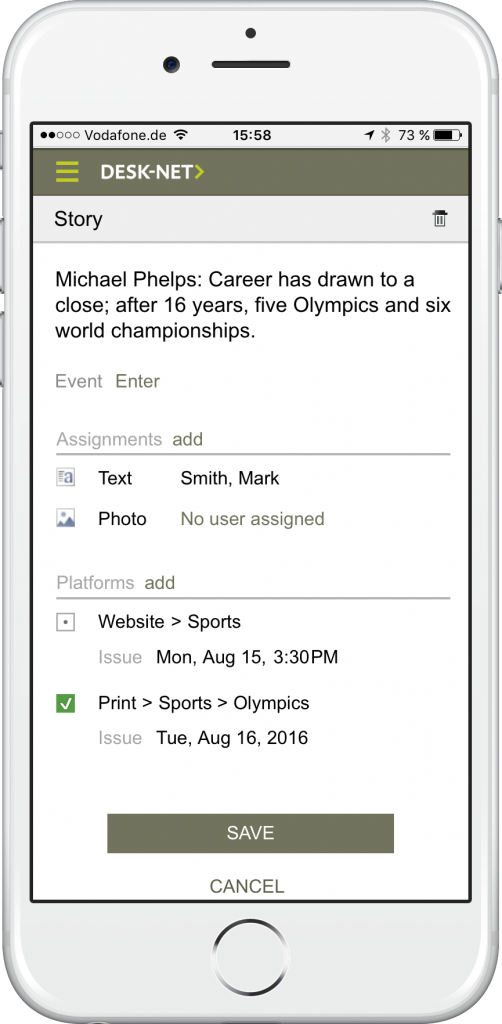This screenshot has height=1024, width=502.
Task: Add a new assignment
Action: 187,440
